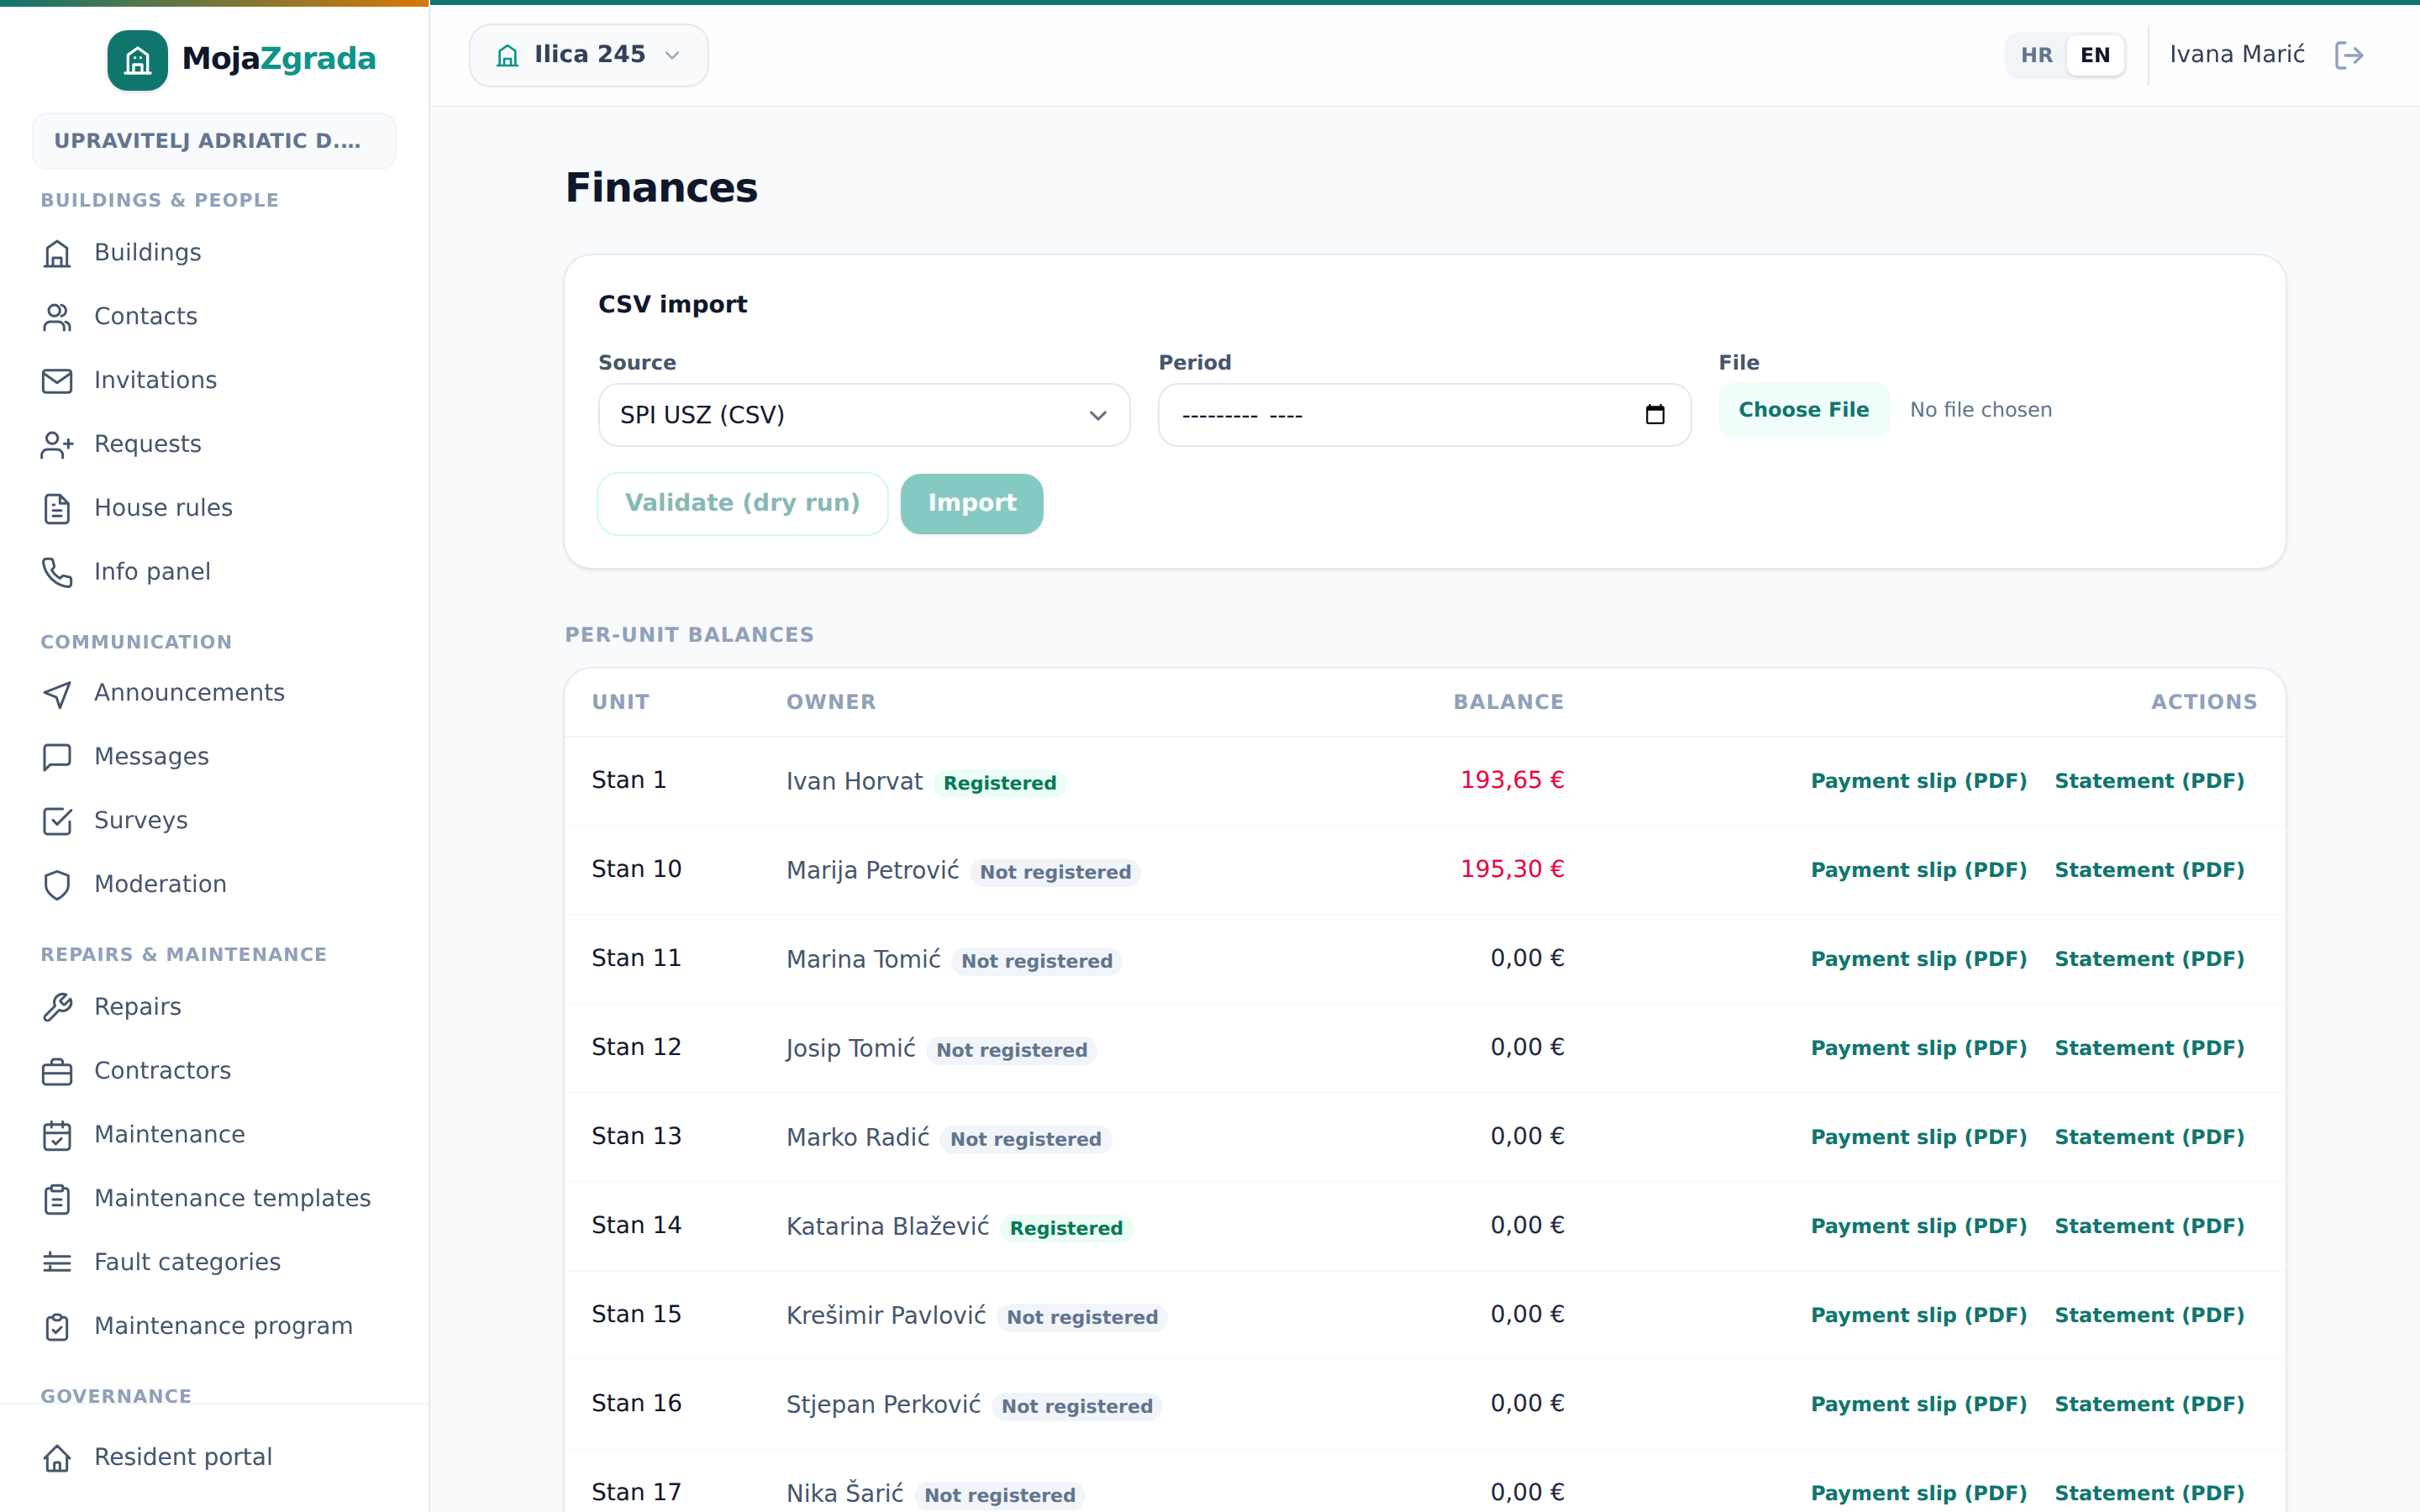The height and width of the screenshot is (1512, 2420).
Task: Click the Info panel phone icon
Action: tap(57, 572)
